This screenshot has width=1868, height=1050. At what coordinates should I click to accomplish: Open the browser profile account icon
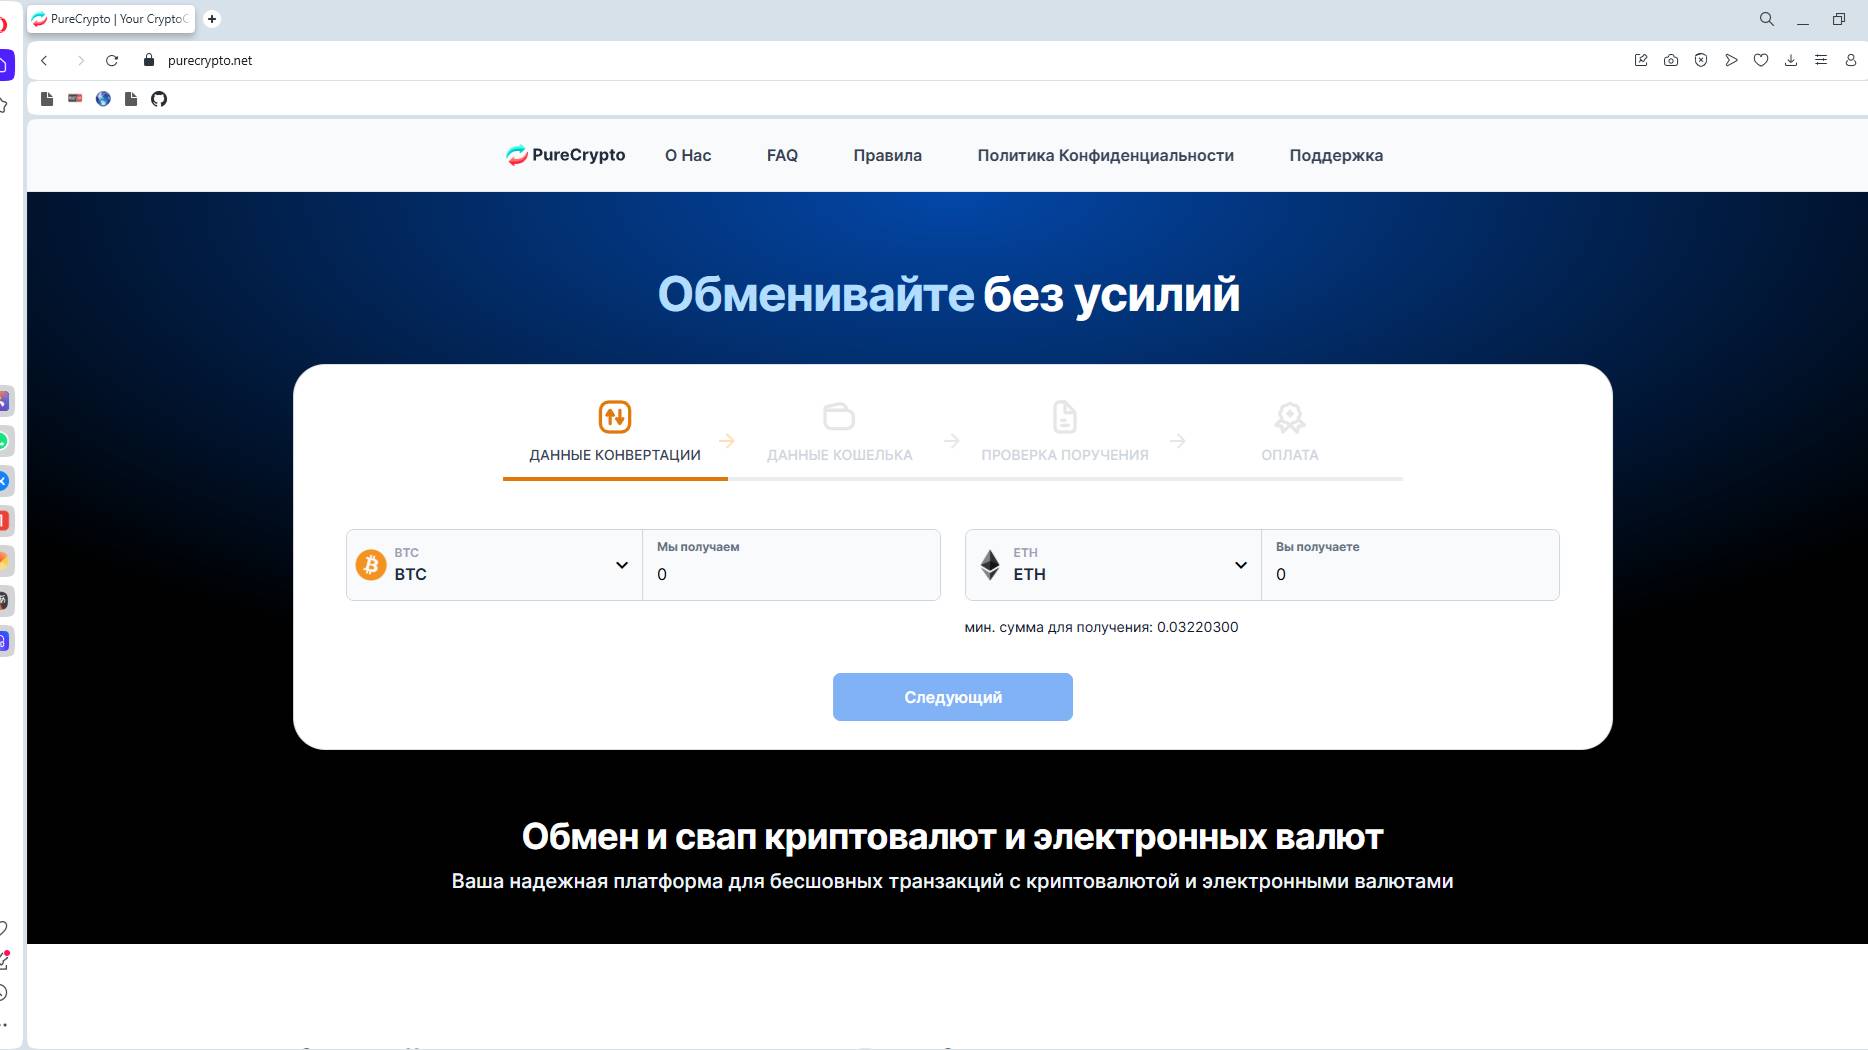coord(1851,60)
